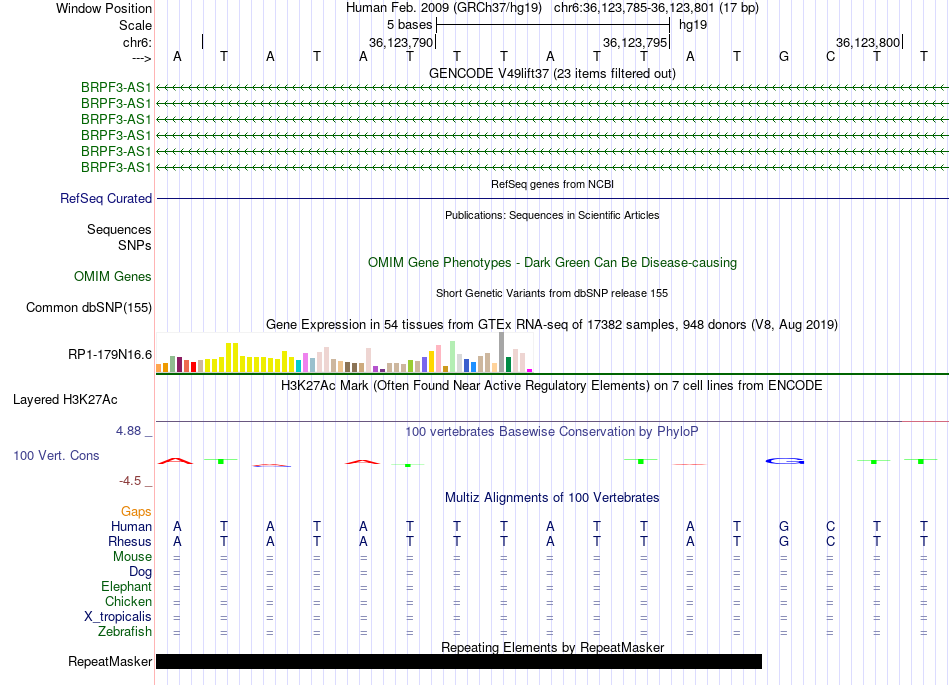The height and width of the screenshot is (685, 950).
Task: Click the small magenta bar ending GTEx chart
Action: [x=530, y=370]
